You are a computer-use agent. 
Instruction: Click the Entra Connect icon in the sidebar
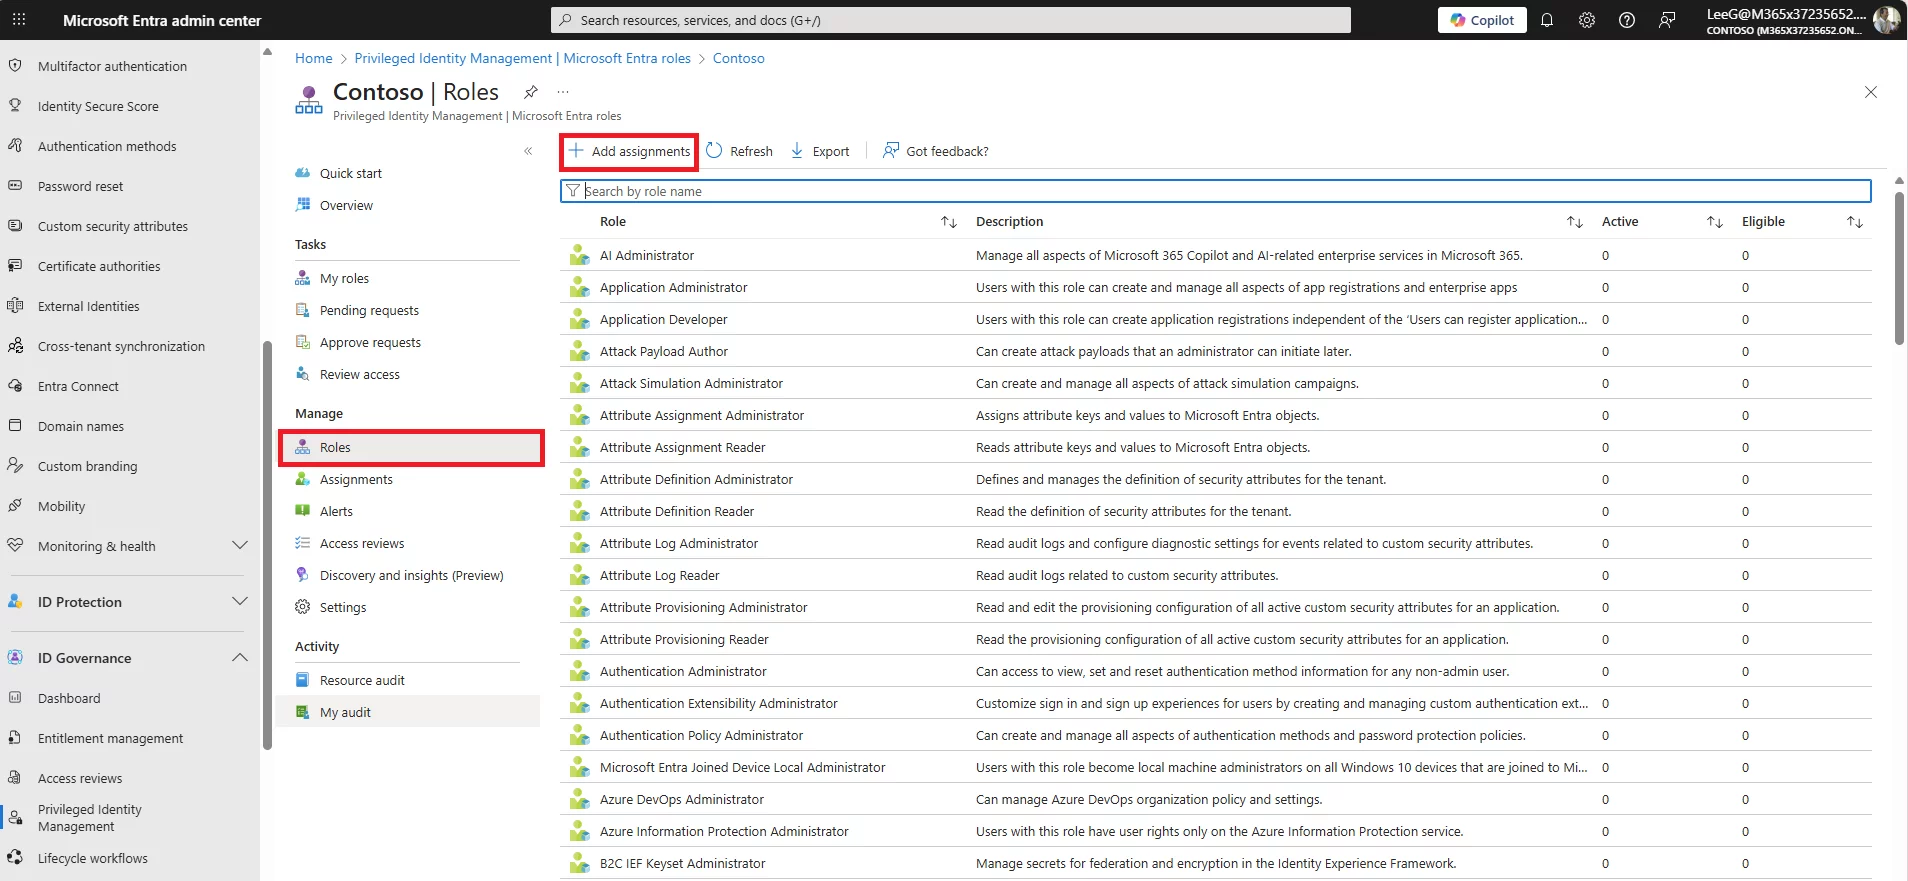point(15,386)
